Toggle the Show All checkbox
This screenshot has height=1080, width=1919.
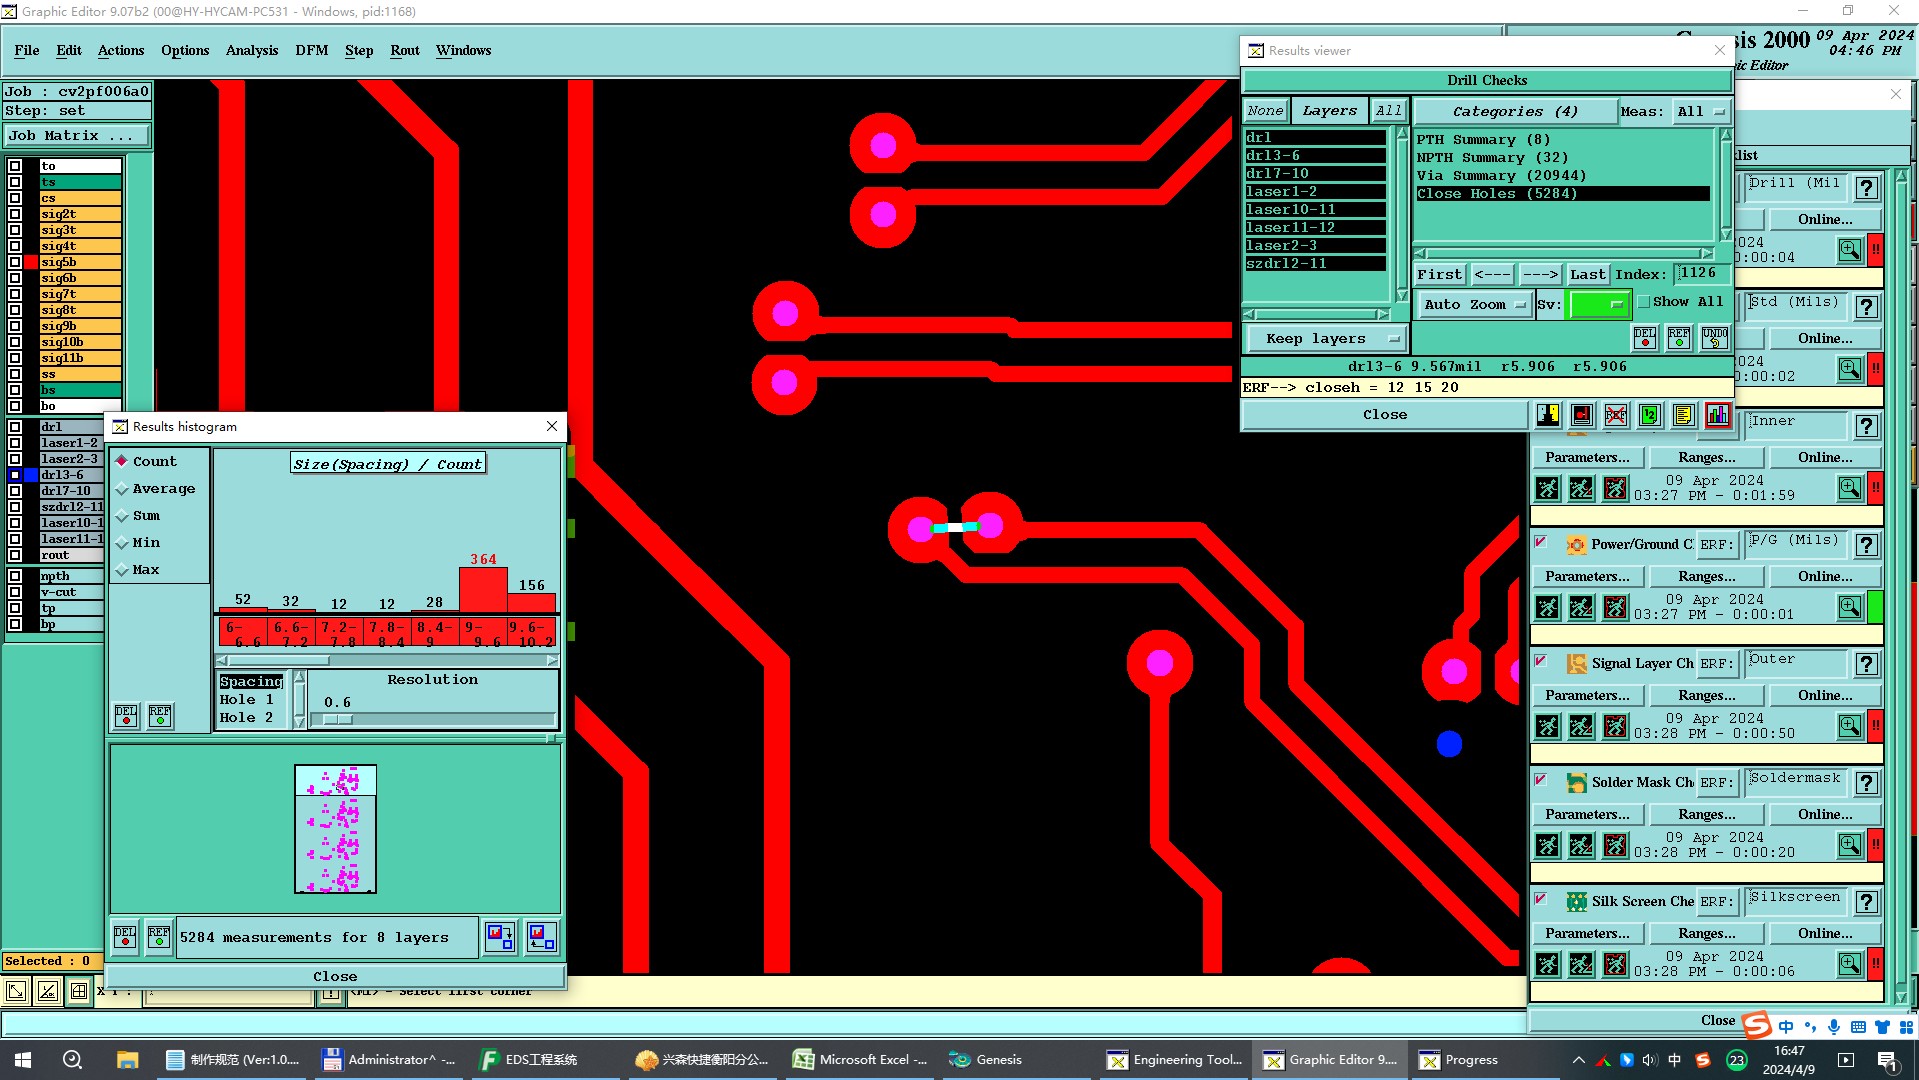pyautogui.click(x=1643, y=302)
